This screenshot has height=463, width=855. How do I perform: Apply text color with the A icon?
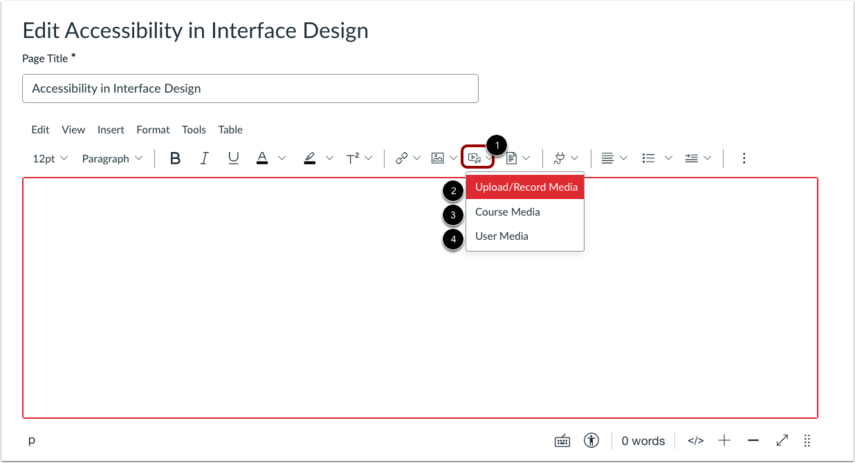click(x=262, y=158)
